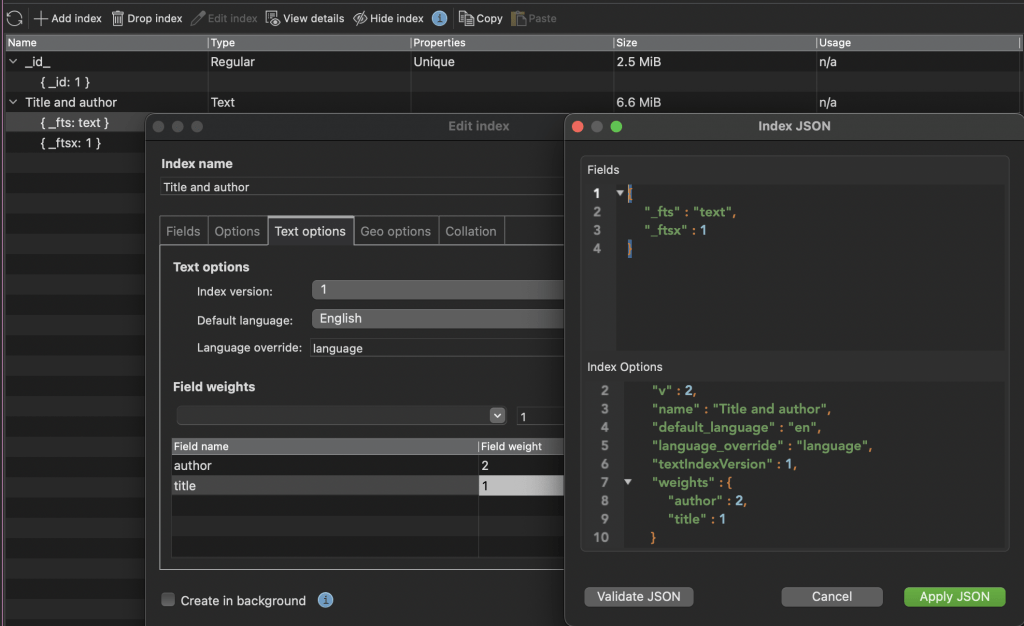Drop the selected index
The image size is (1024, 626).
click(x=146, y=17)
